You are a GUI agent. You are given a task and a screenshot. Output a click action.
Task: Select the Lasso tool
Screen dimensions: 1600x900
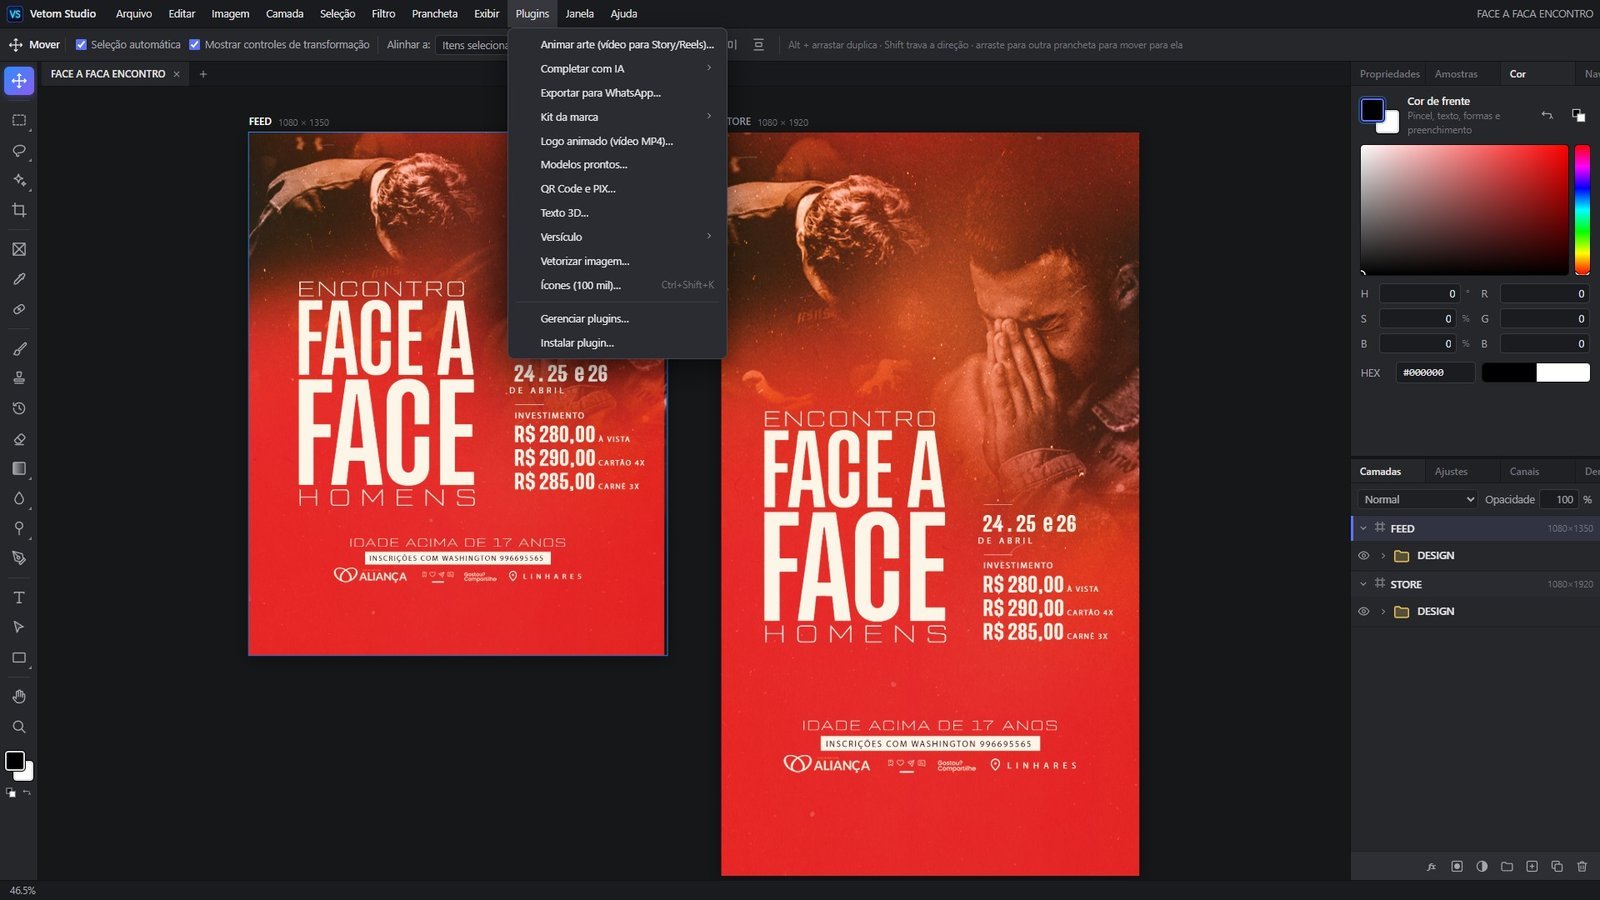tap(19, 150)
